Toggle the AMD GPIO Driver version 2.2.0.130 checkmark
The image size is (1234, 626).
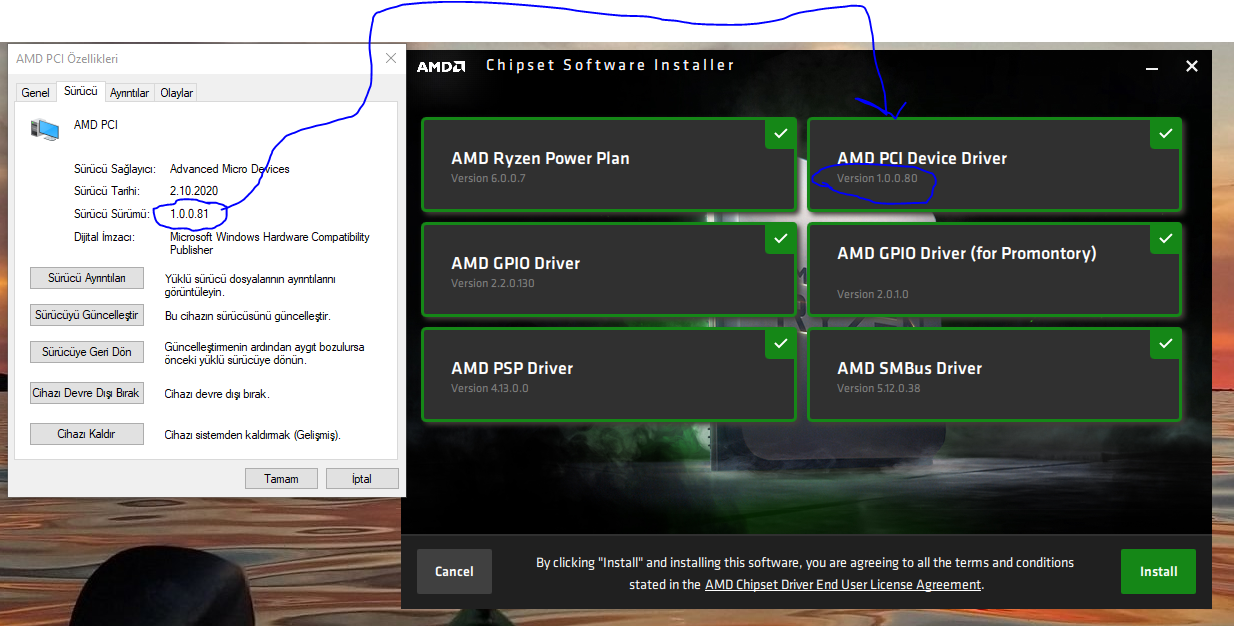(780, 238)
